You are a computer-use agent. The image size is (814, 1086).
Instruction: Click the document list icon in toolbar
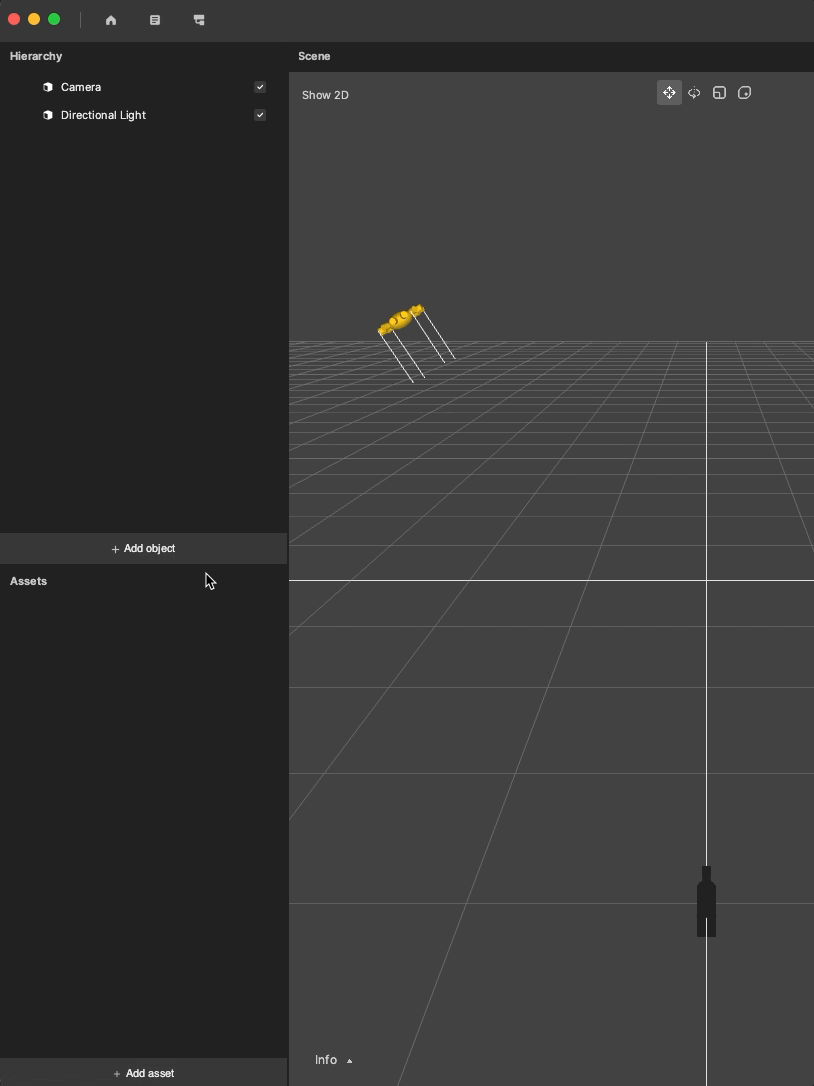[x=155, y=20]
